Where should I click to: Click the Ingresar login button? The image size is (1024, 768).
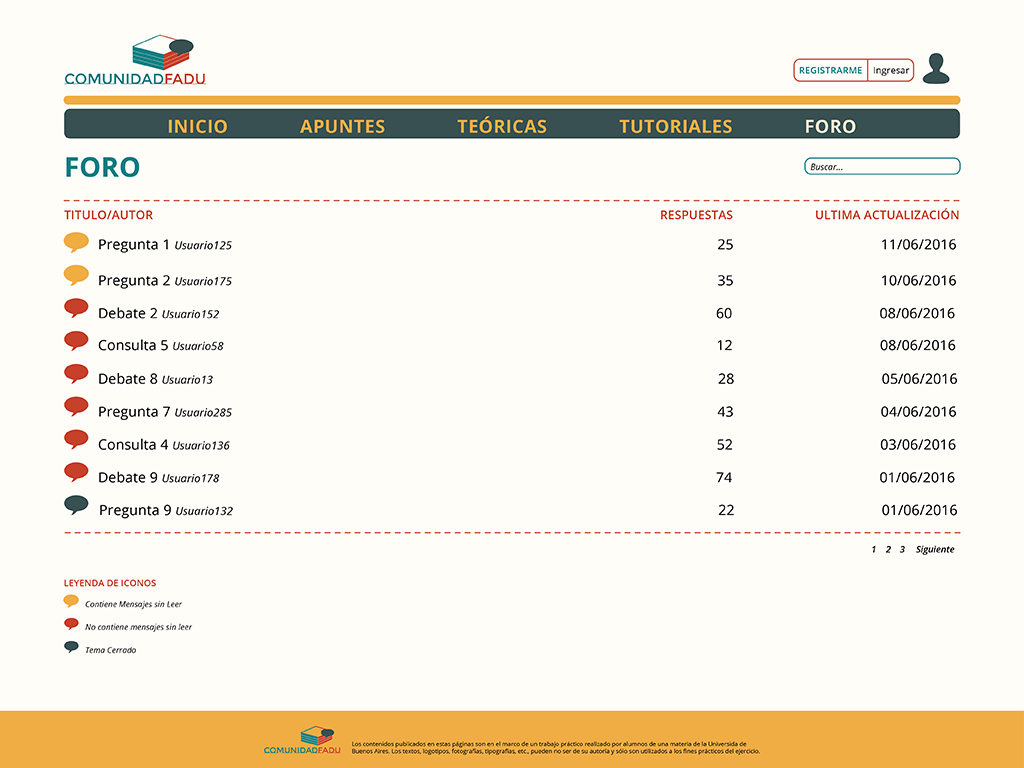click(x=891, y=71)
